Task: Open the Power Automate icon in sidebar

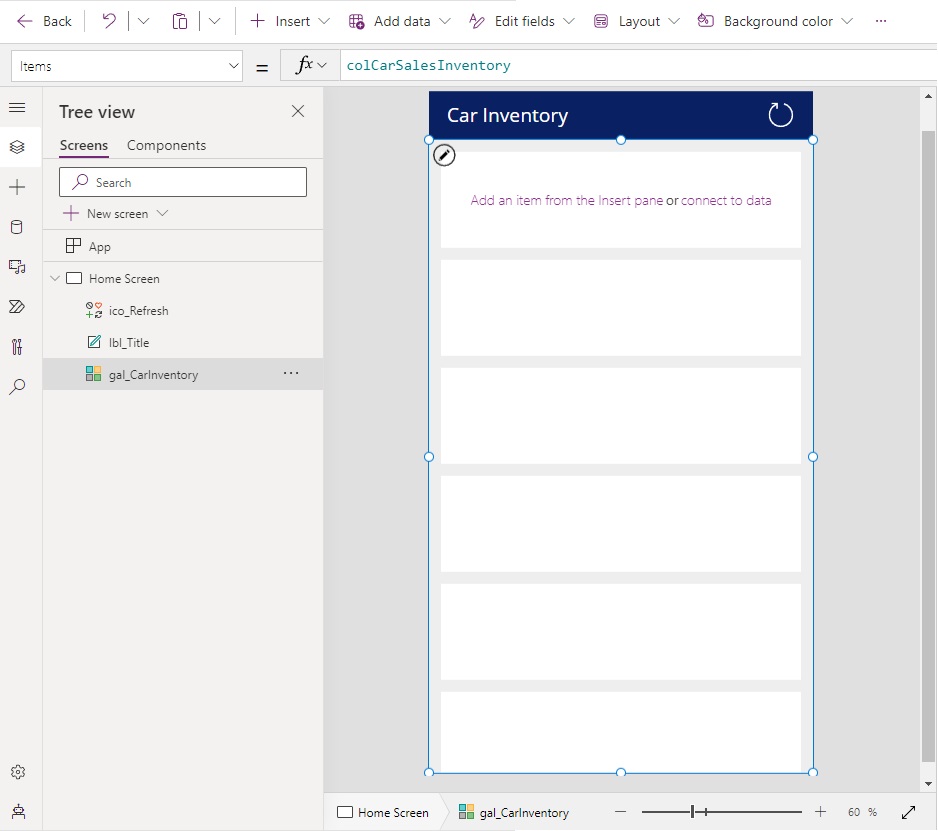Action: [x=17, y=307]
